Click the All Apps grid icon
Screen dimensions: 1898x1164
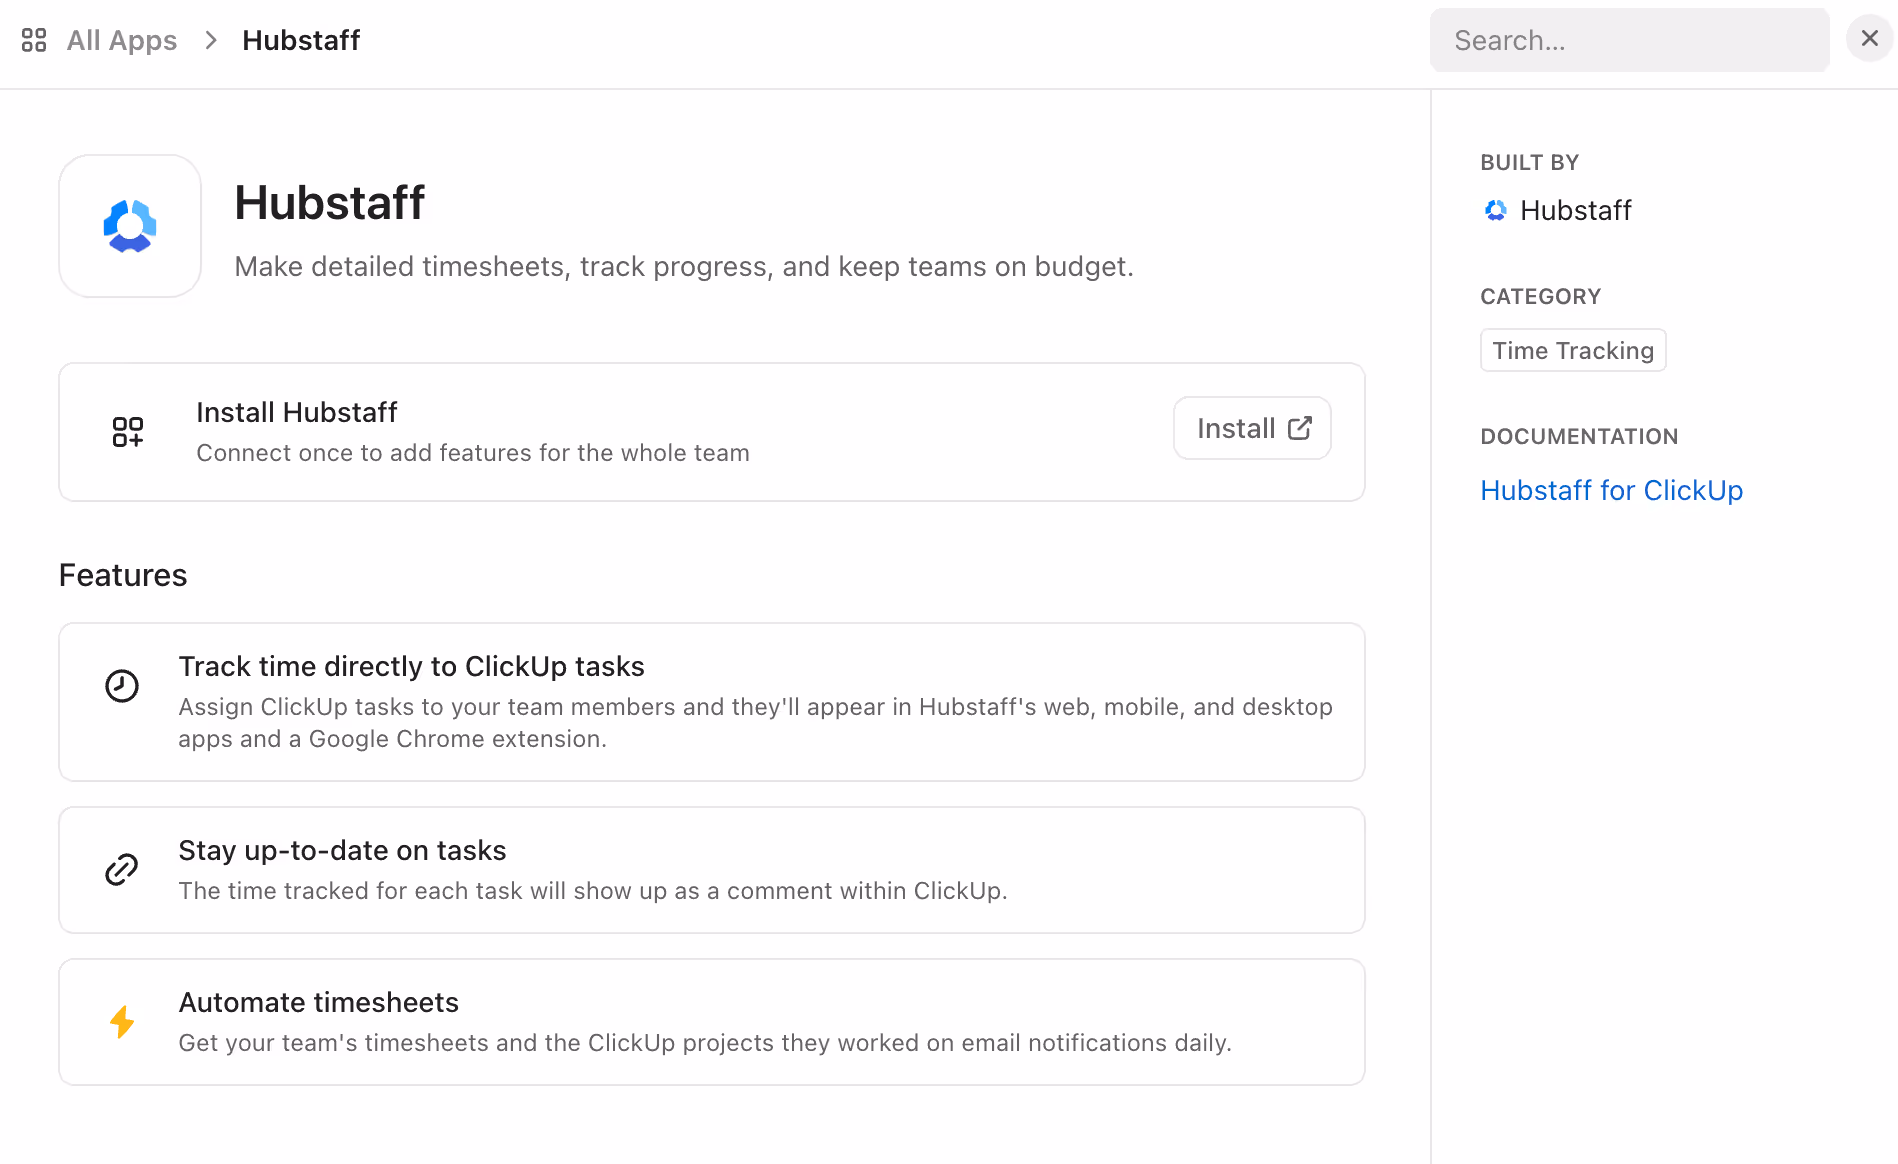tap(33, 39)
